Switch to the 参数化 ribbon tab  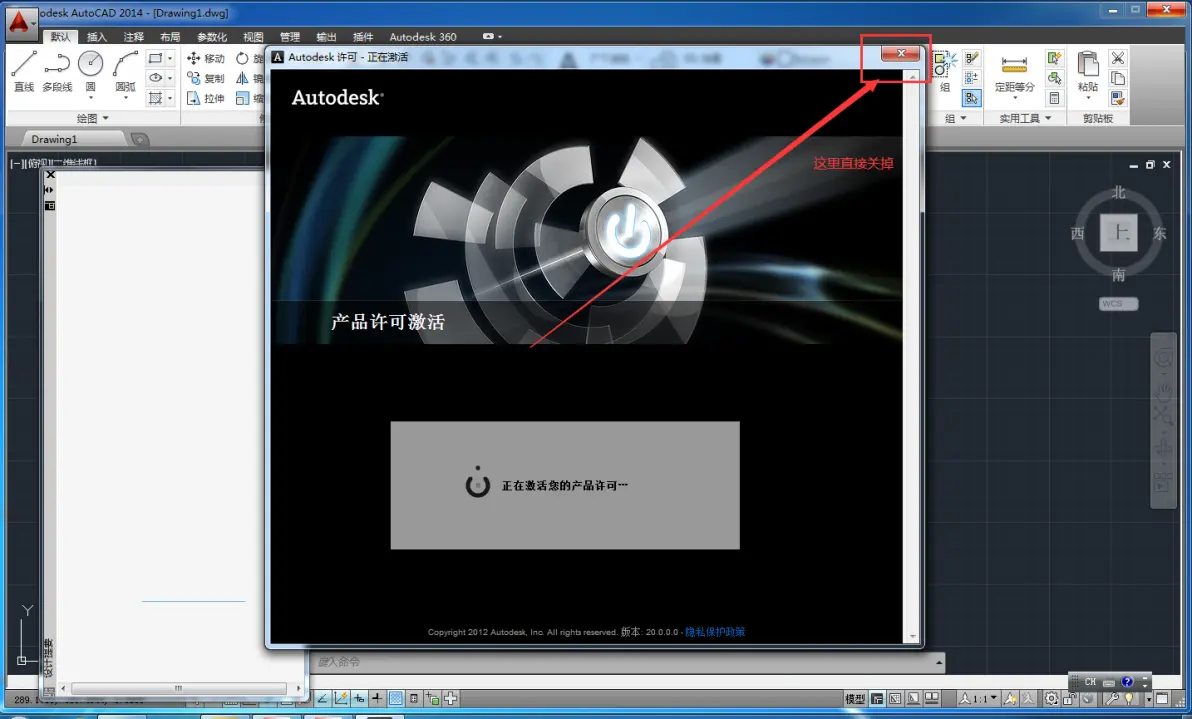(211, 36)
